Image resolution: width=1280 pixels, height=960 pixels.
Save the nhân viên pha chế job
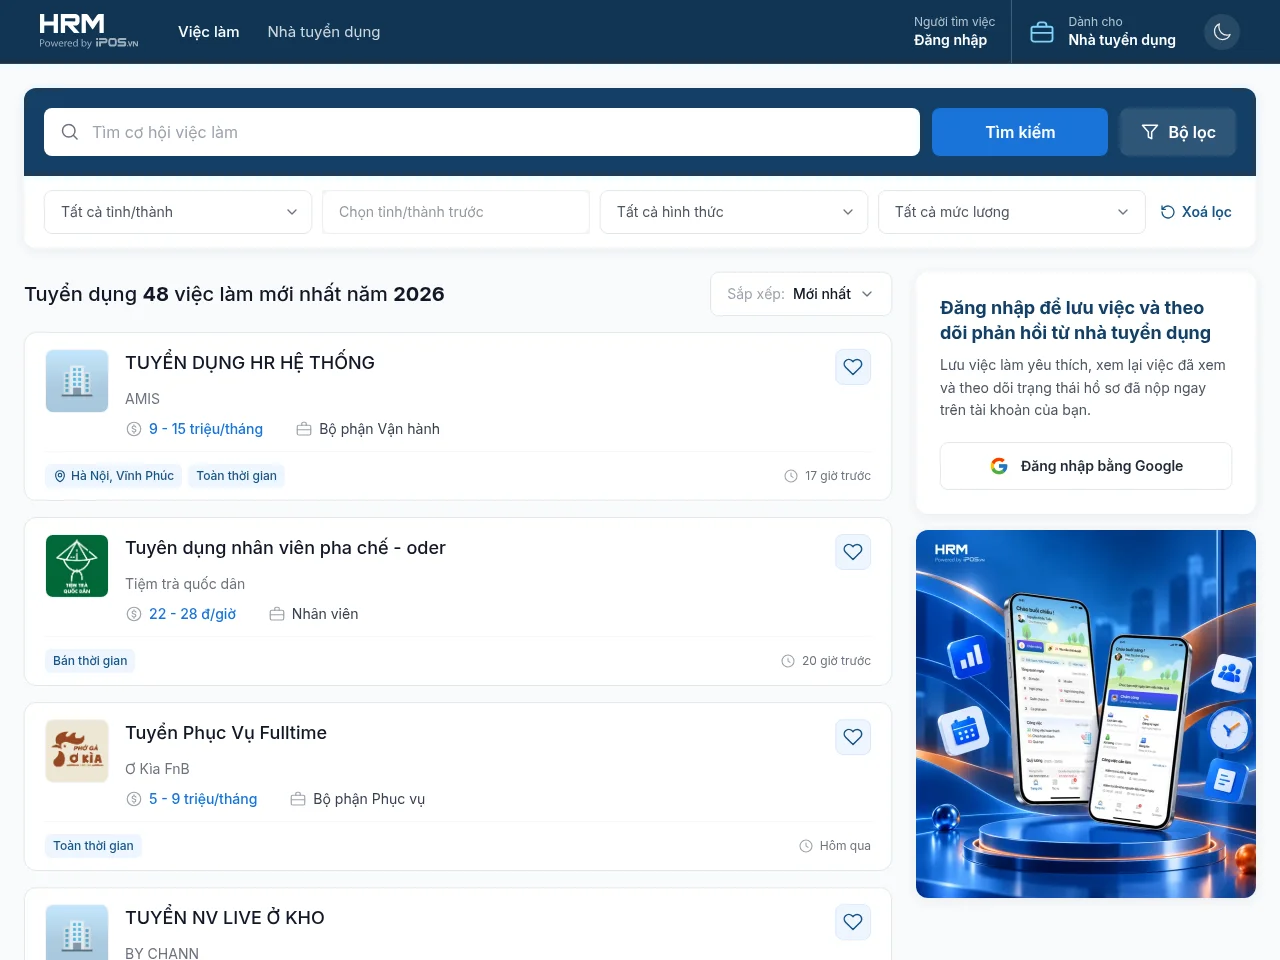coord(853,552)
